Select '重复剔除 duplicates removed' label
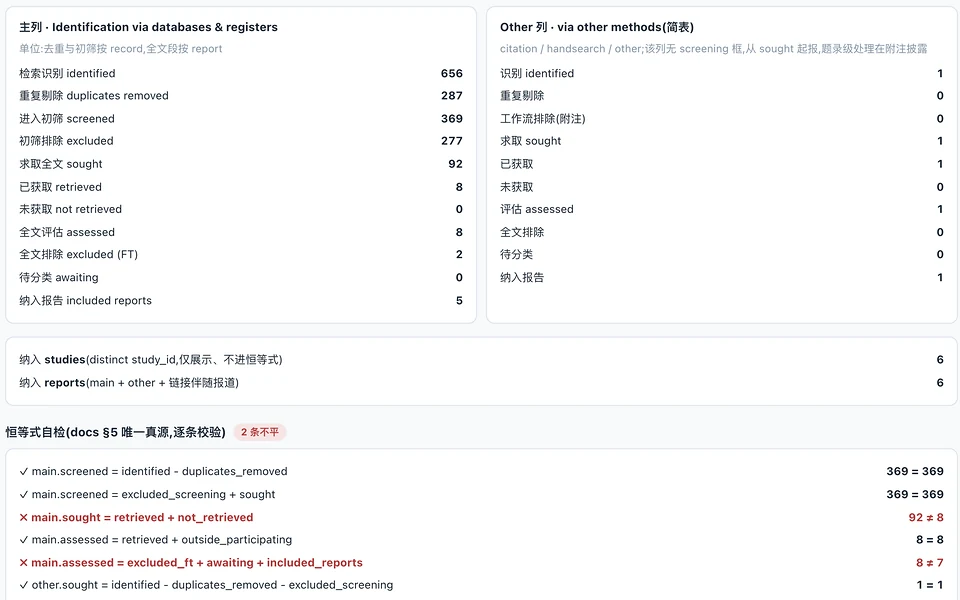This screenshot has height=600, width=960. point(94,96)
